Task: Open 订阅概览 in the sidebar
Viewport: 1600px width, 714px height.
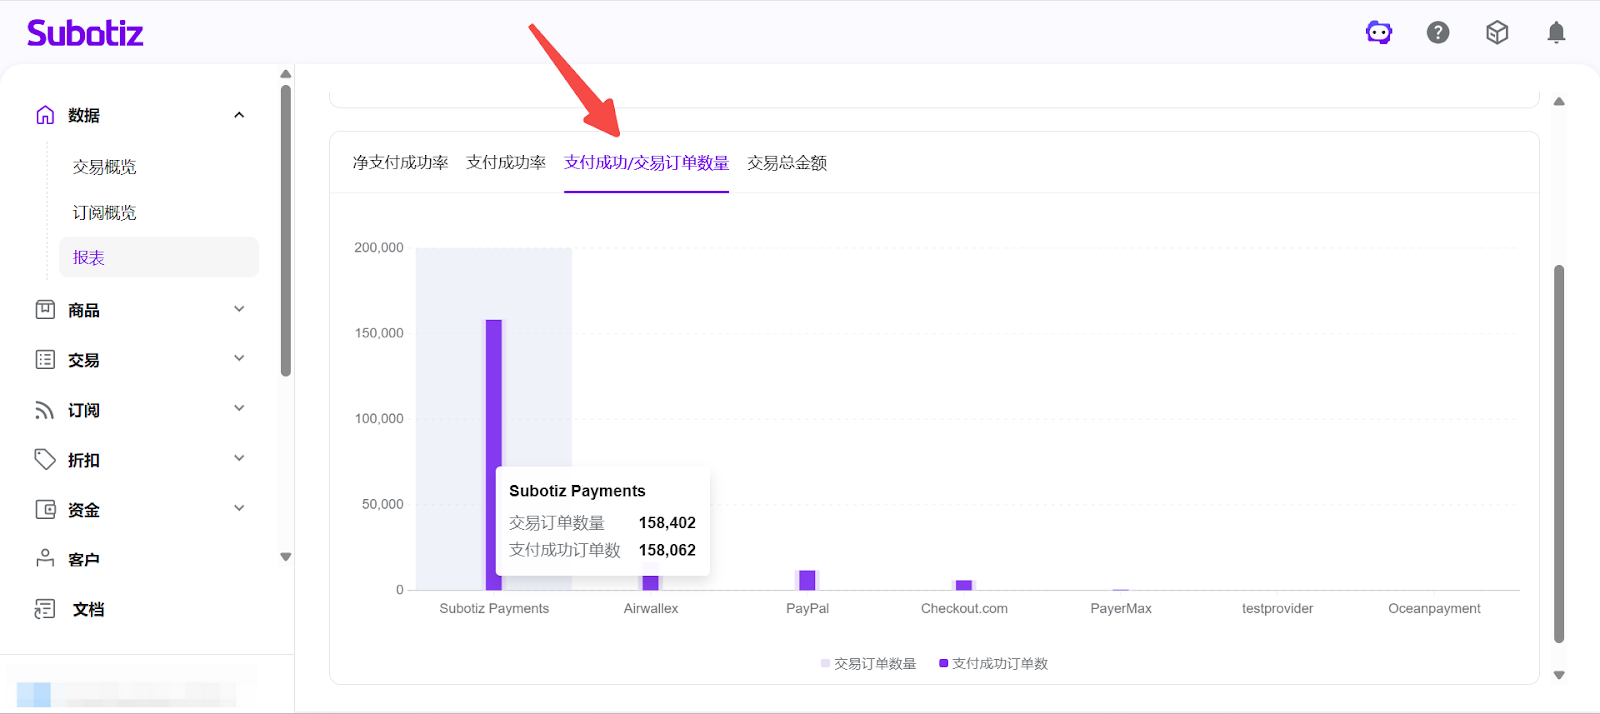Action: pos(104,213)
